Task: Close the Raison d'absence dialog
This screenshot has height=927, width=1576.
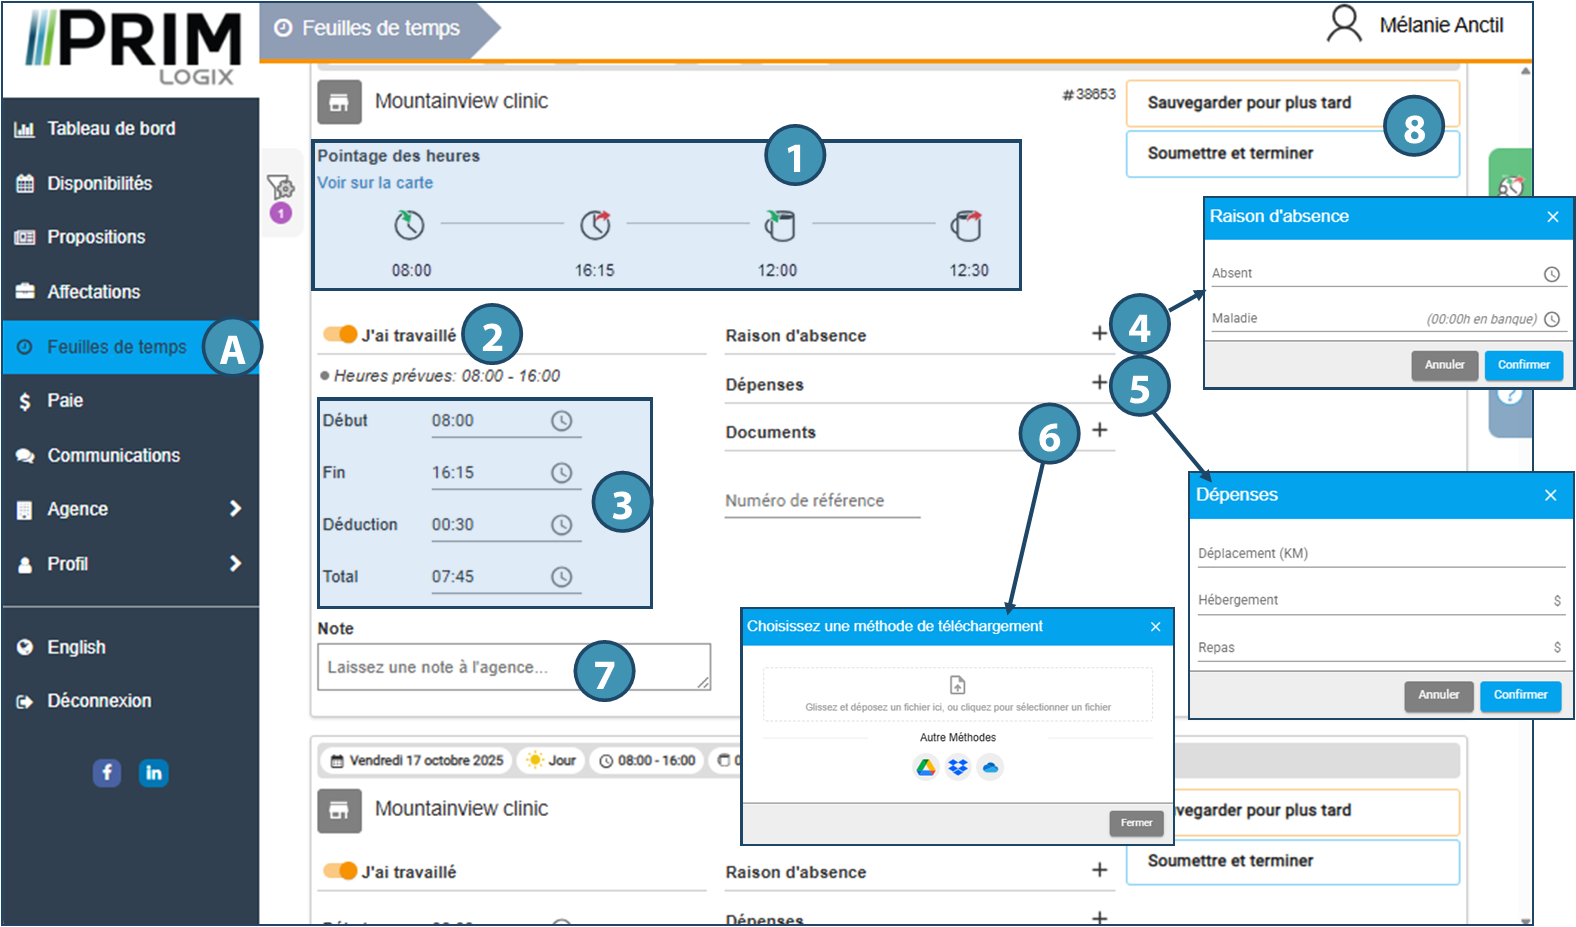Action: coord(1552,217)
